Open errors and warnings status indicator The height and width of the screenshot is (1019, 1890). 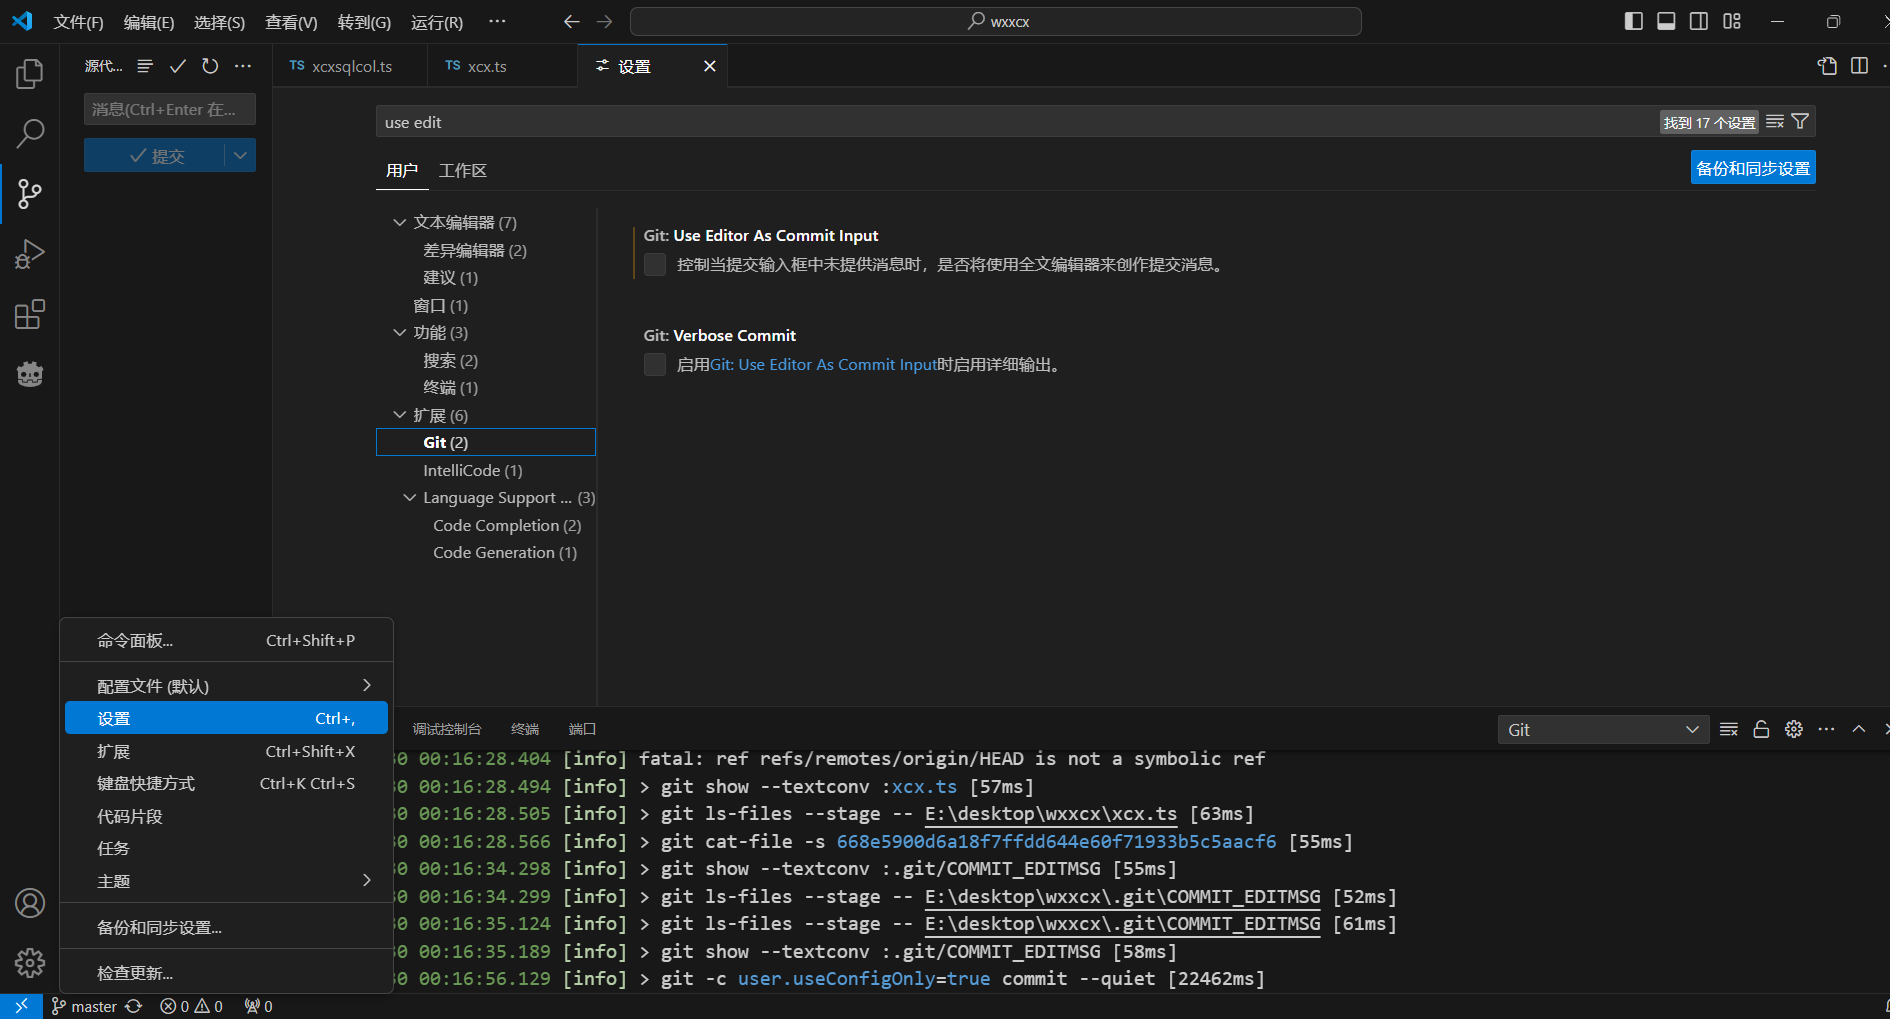coord(192,1006)
